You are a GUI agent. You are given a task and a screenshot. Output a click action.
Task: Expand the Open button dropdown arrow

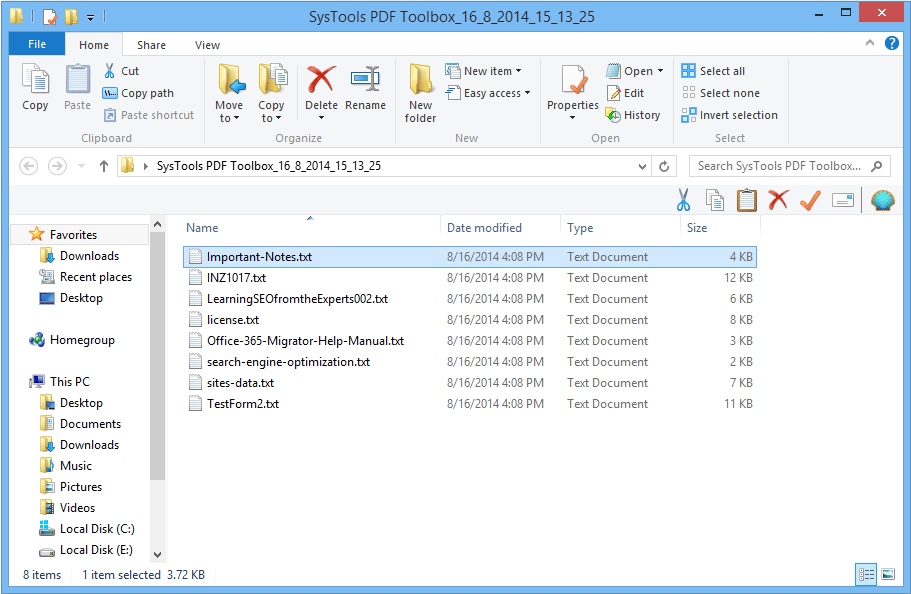point(660,71)
